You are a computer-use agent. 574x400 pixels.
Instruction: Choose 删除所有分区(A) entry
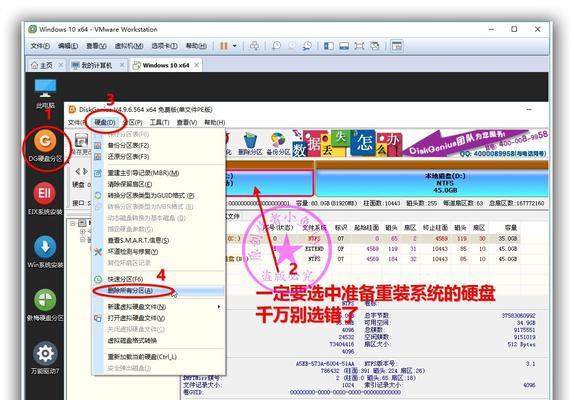click(x=159, y=291)
